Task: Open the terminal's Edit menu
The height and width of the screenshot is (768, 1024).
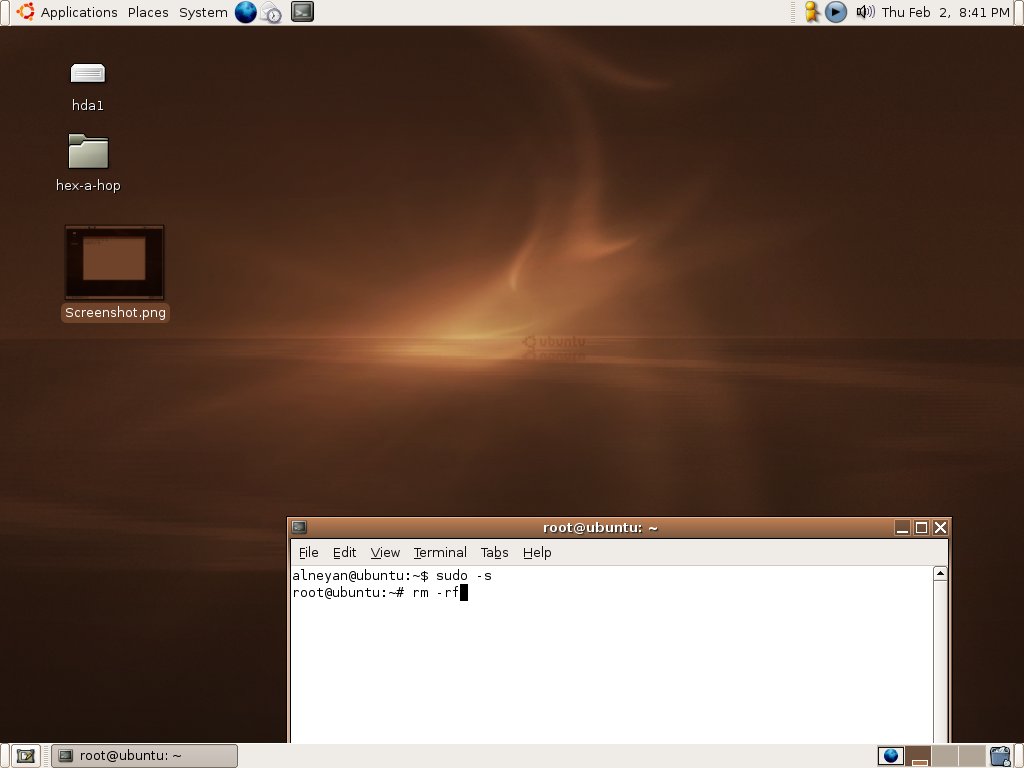Action: (x=344, y=552)
